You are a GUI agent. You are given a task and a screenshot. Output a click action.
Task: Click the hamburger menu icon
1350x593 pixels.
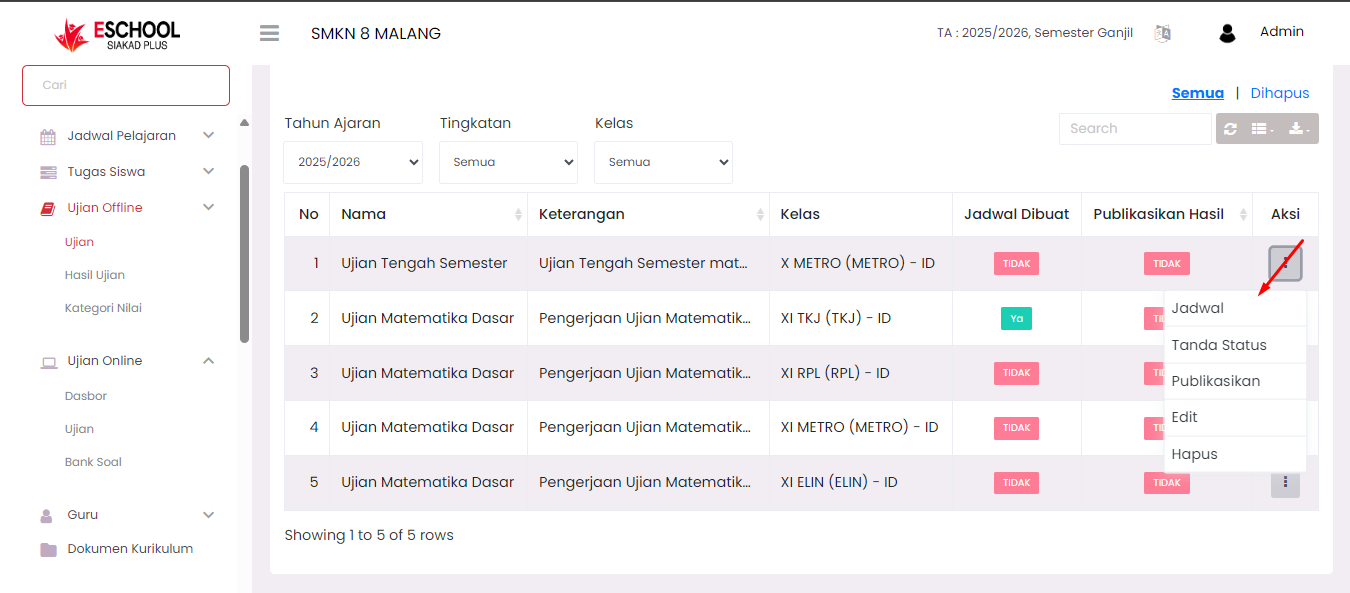point(269,33)
